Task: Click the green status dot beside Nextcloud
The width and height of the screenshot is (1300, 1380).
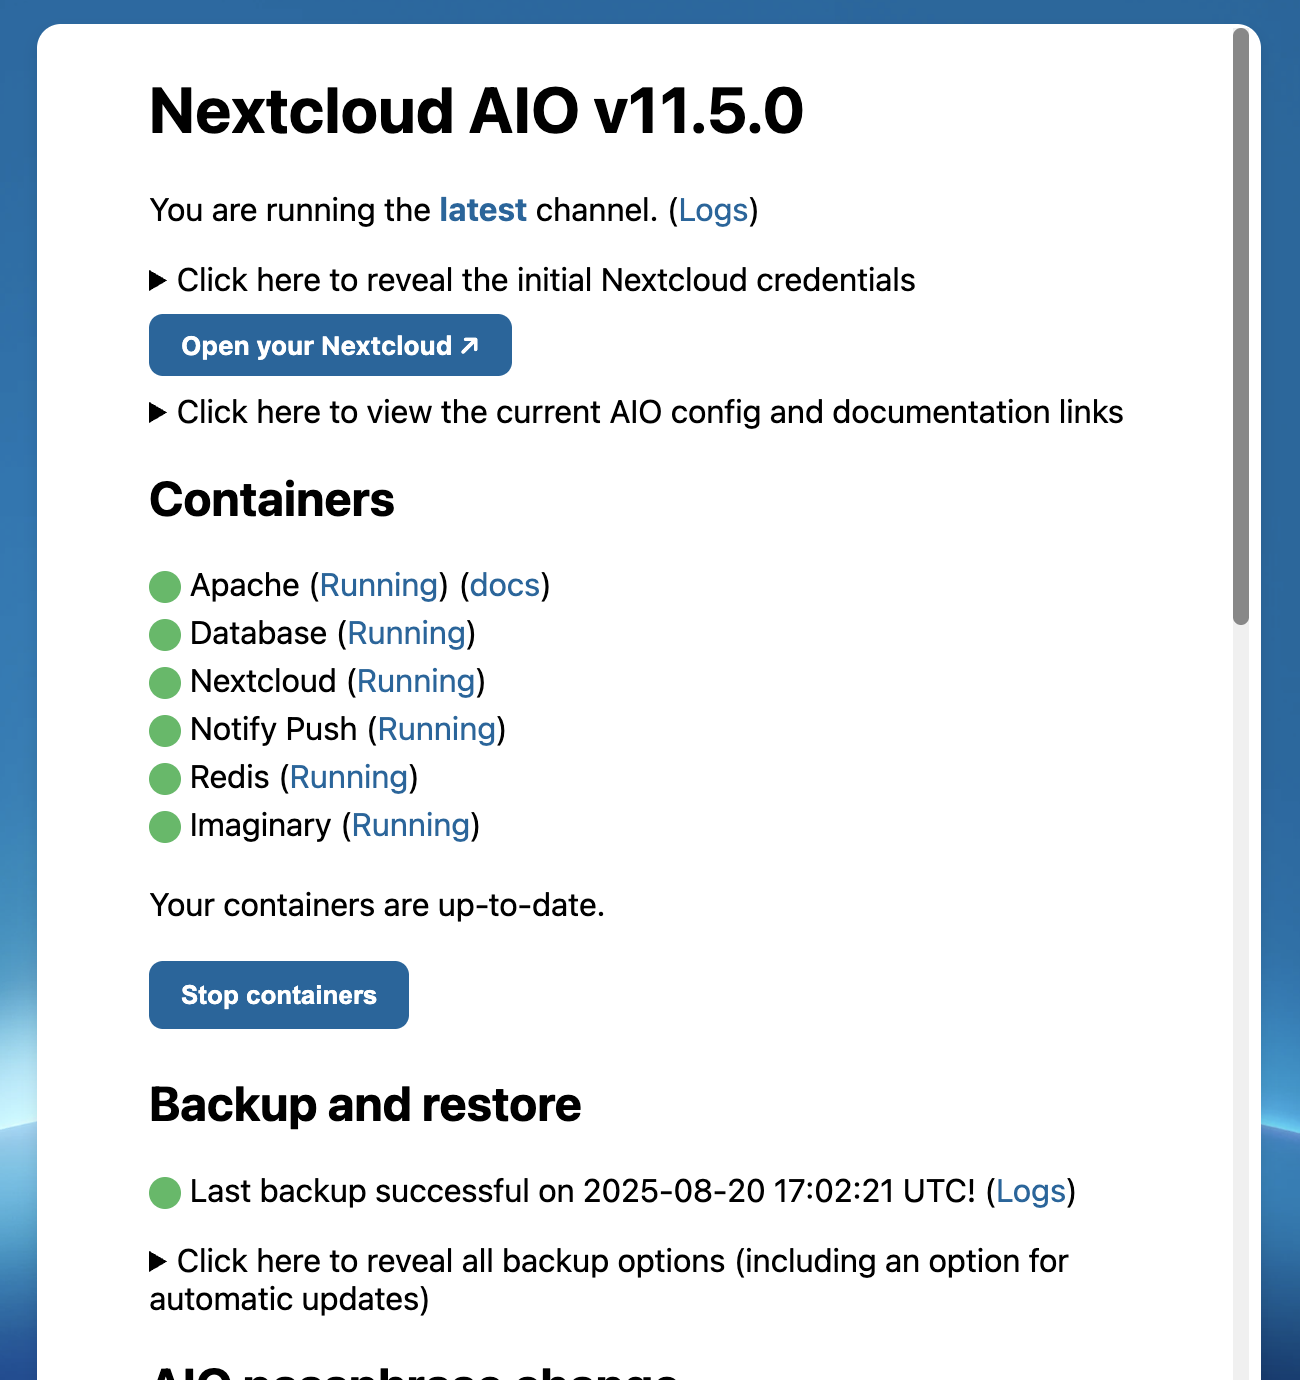Action: [x=165, y=683]
